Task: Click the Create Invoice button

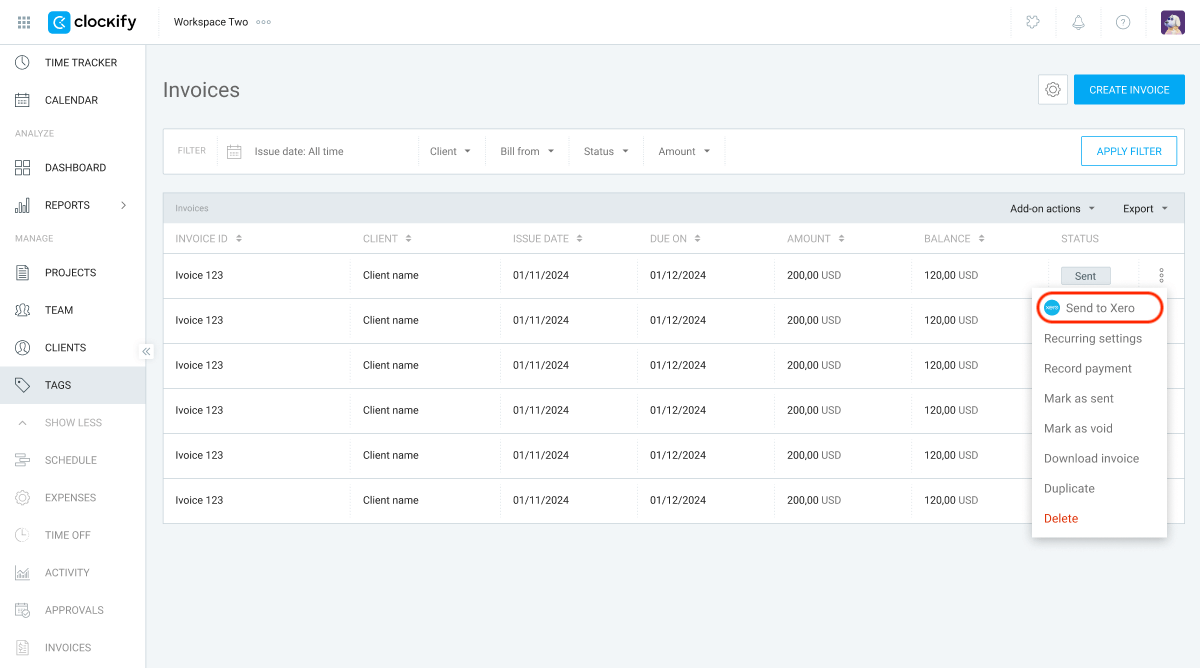Action: coord(1129,89)
